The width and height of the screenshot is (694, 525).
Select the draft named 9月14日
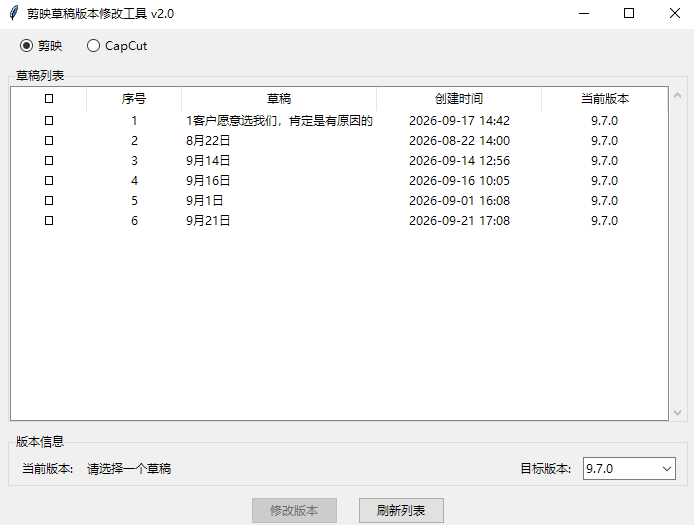pos(208,160)
